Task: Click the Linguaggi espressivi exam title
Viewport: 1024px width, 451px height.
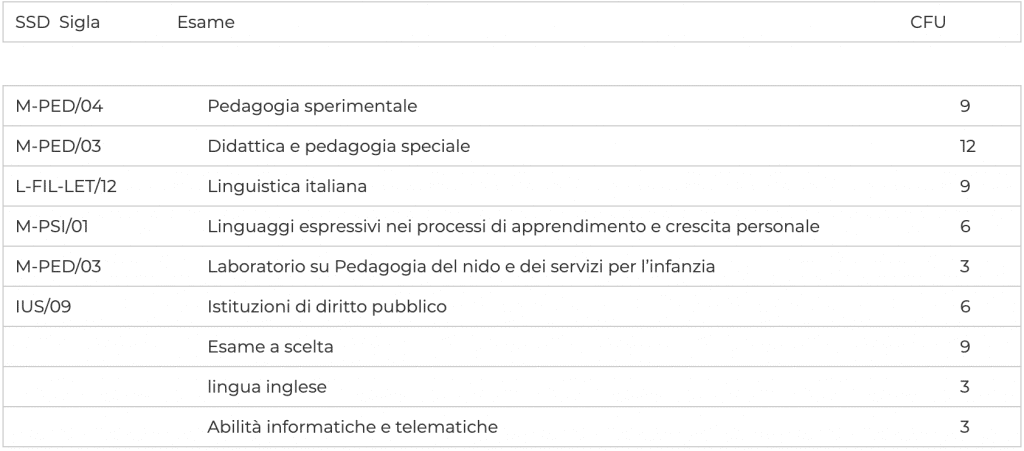Action: point(513,226)
